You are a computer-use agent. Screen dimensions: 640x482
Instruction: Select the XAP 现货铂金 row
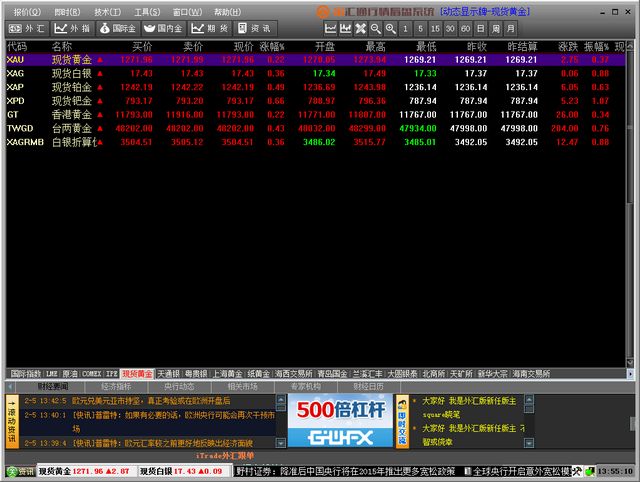pos(315,87)
